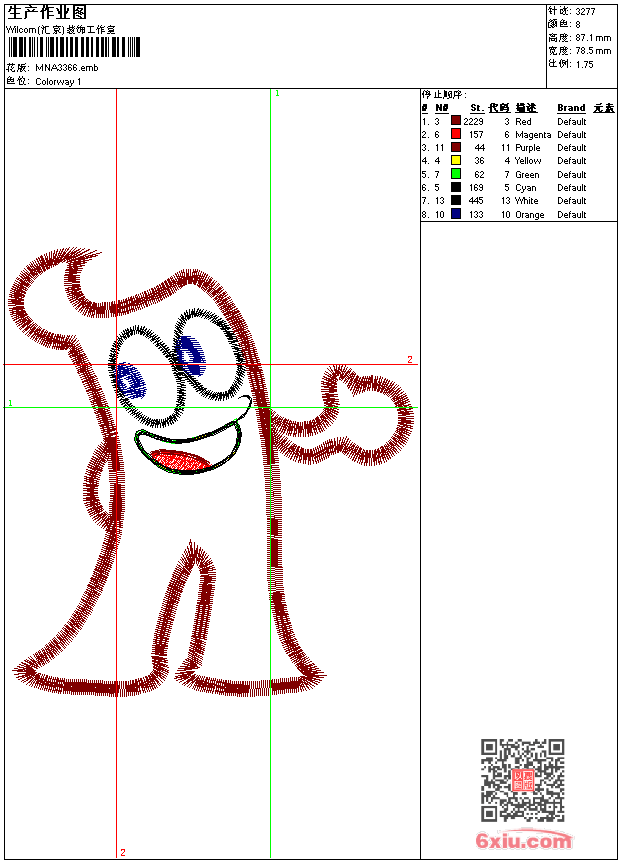This screenshot has height=860, width=620.
Task: Click Default in the Red row
Action: (x=572, y=122)
